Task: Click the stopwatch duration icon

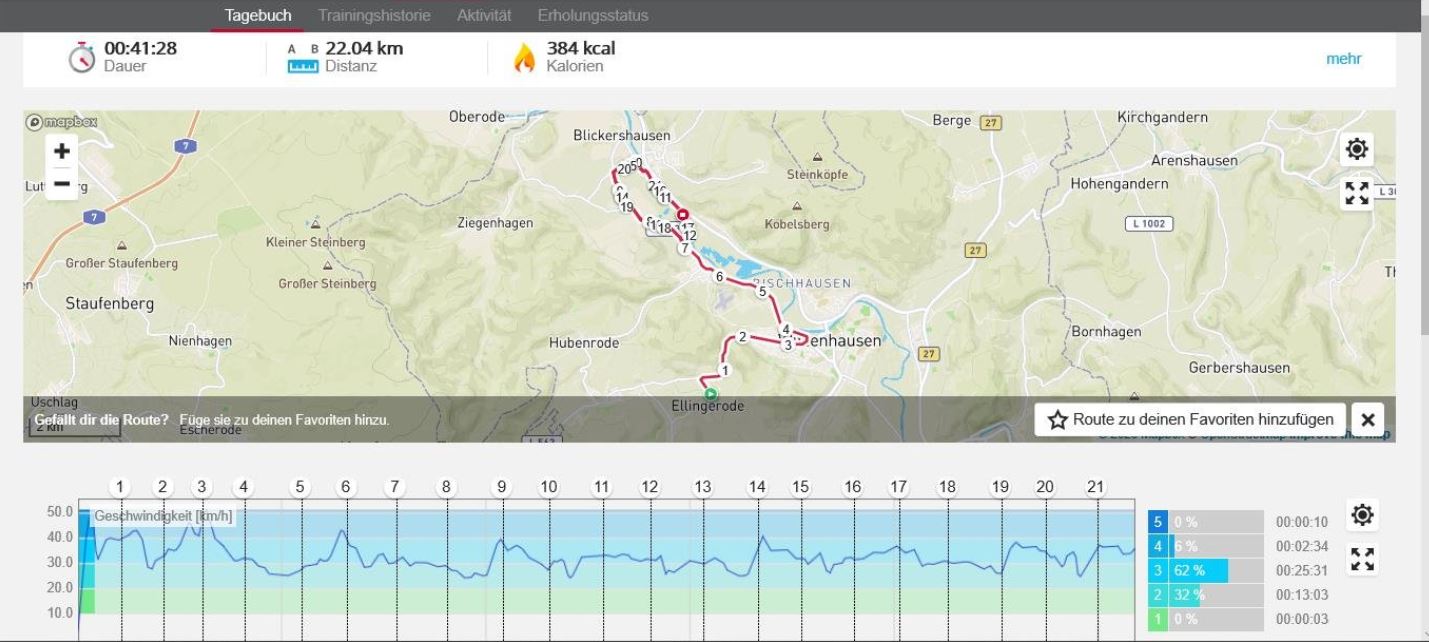Action: click(x=83, y=57)
